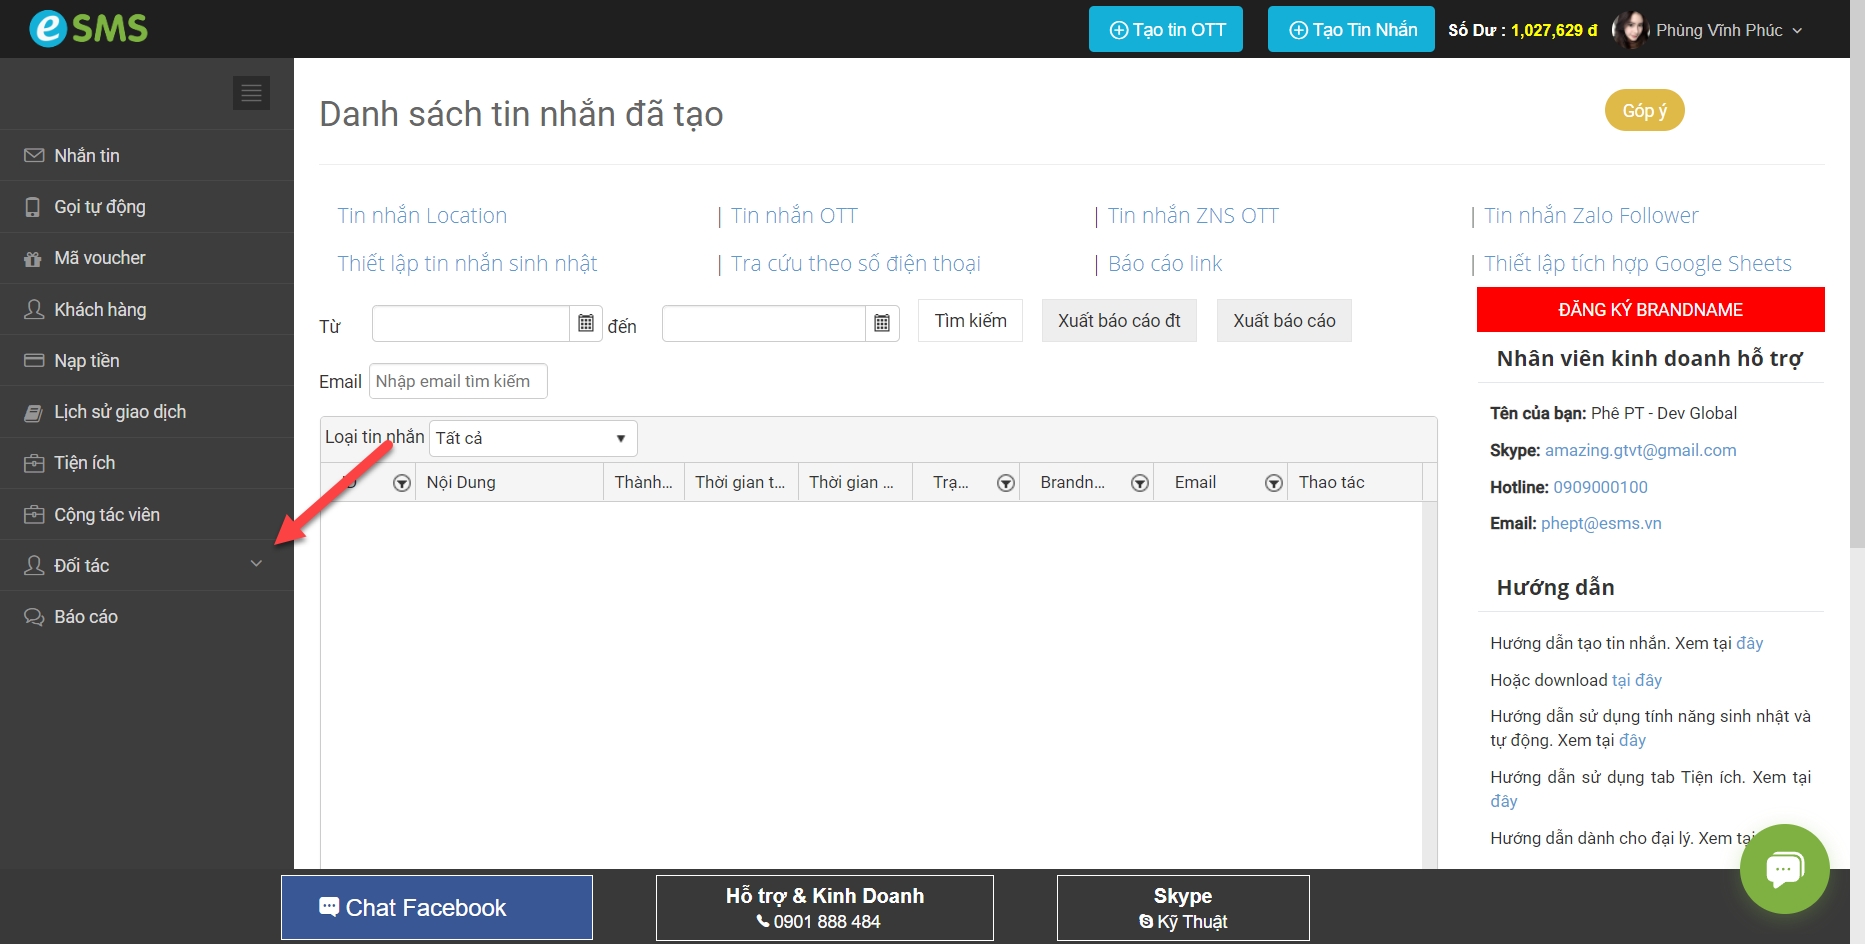Click the Báo cáo link hyperlink
The width and height of the screenshot is (1865, 944).
coord(1165,264)
